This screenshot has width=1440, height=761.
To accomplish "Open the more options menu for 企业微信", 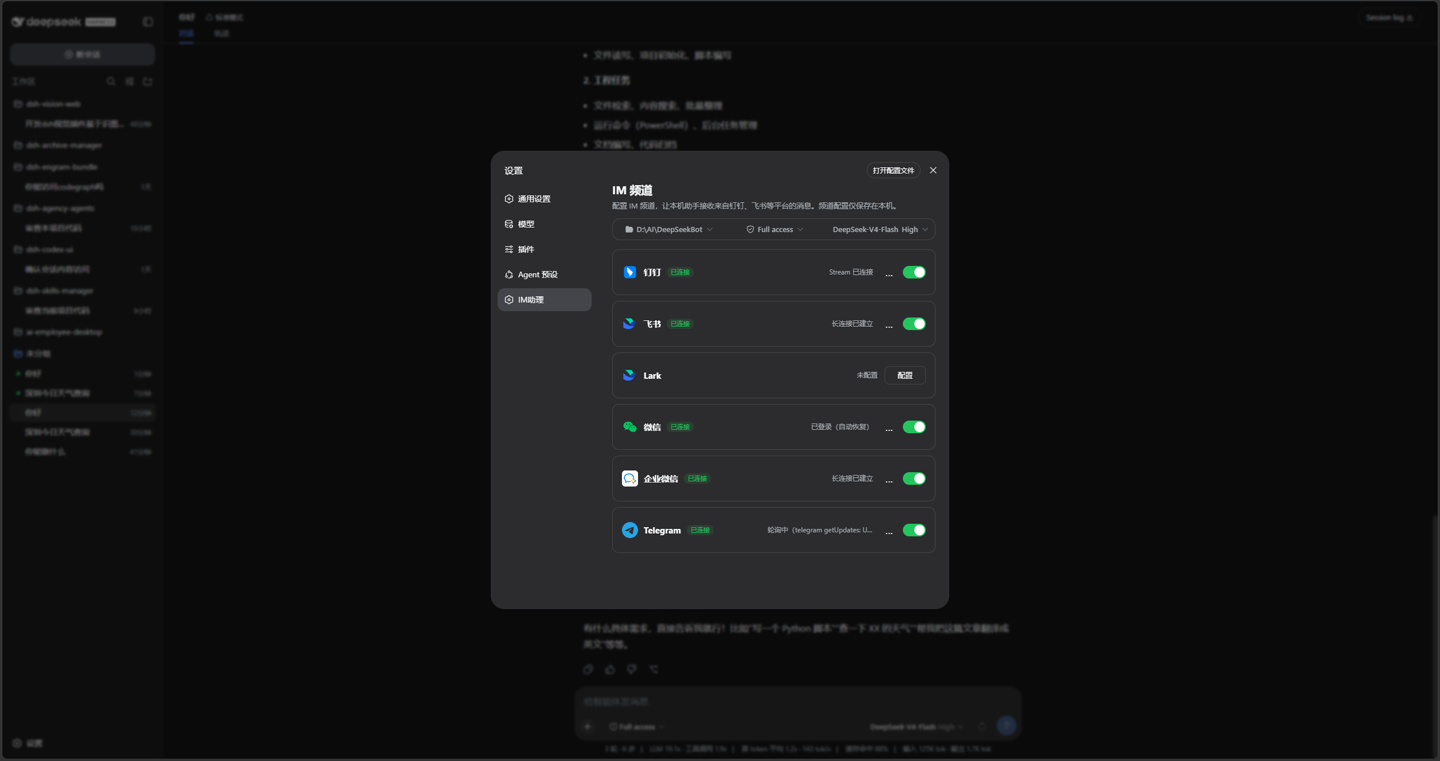I will point(889,480).
